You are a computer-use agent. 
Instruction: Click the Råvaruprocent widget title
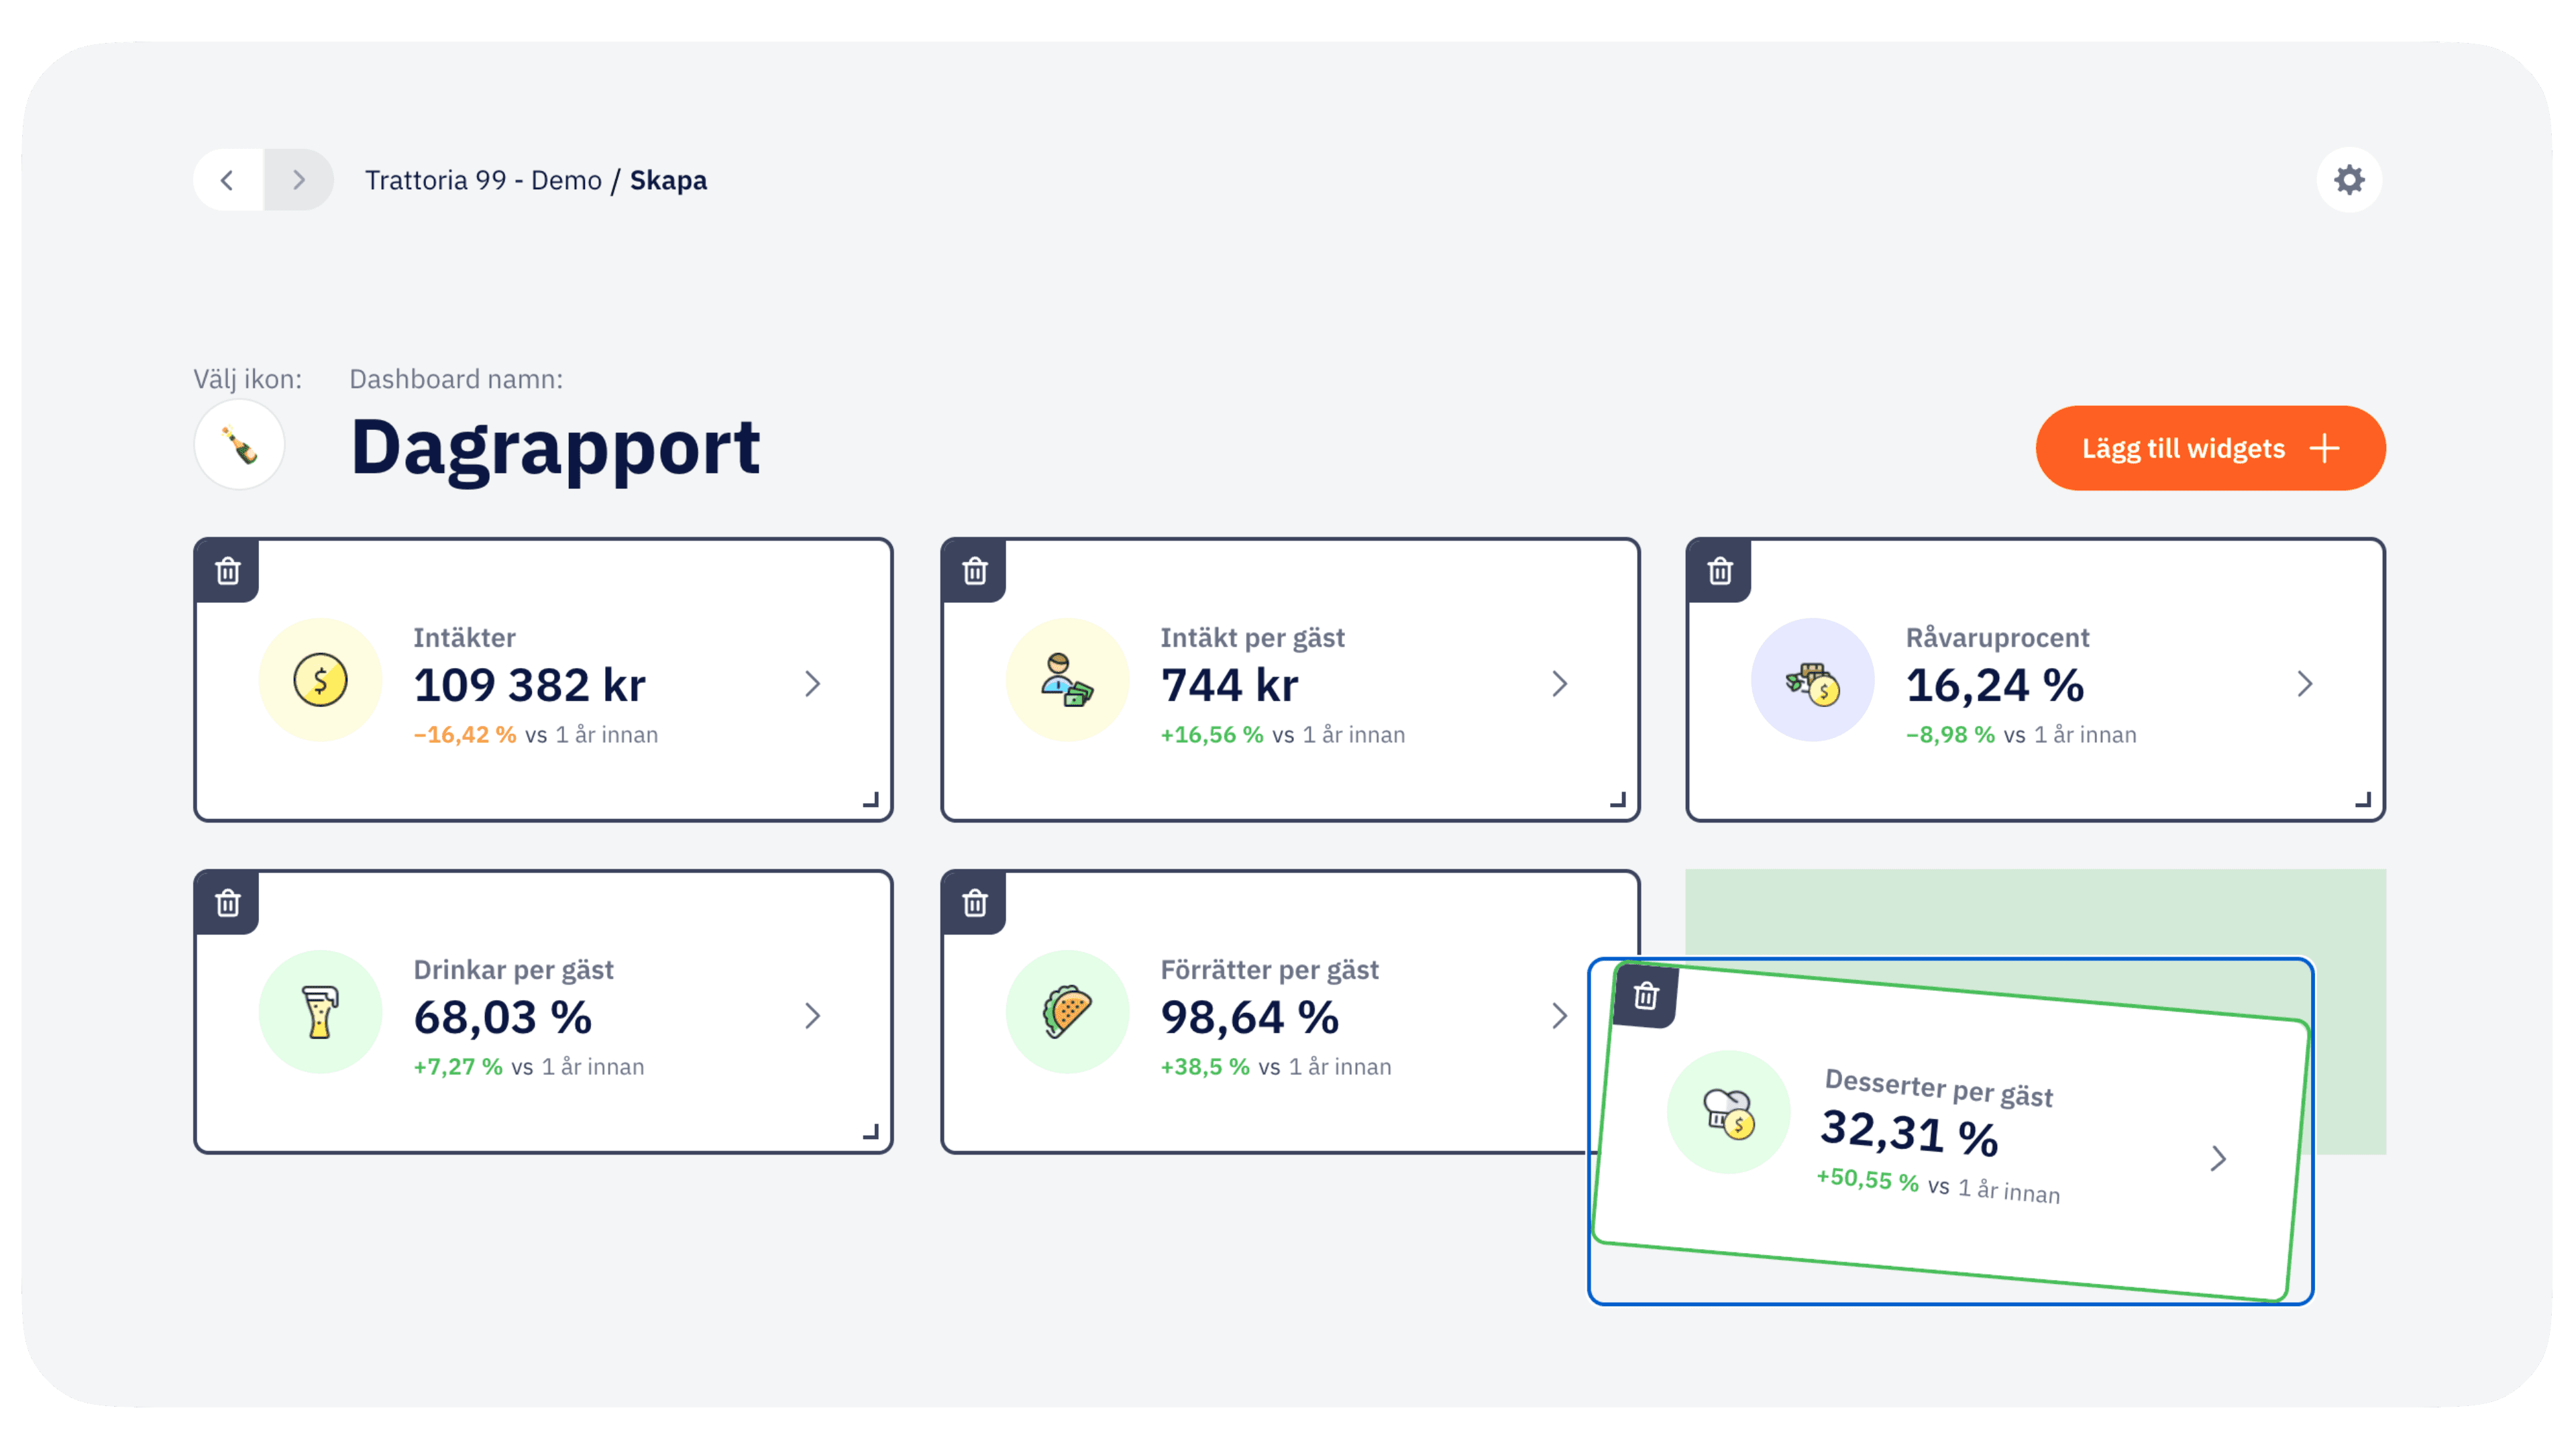pos(1997,637)
